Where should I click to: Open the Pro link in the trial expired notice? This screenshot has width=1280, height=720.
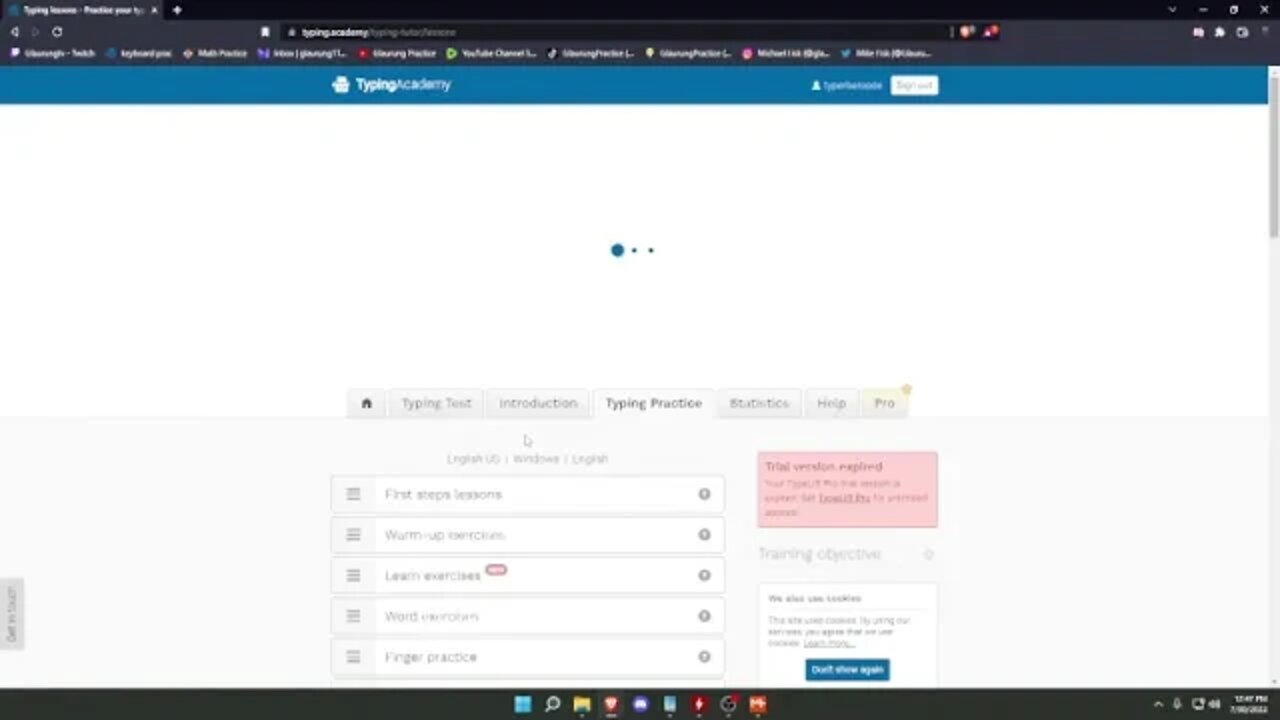pyautogui.click(x=844, y=497)
